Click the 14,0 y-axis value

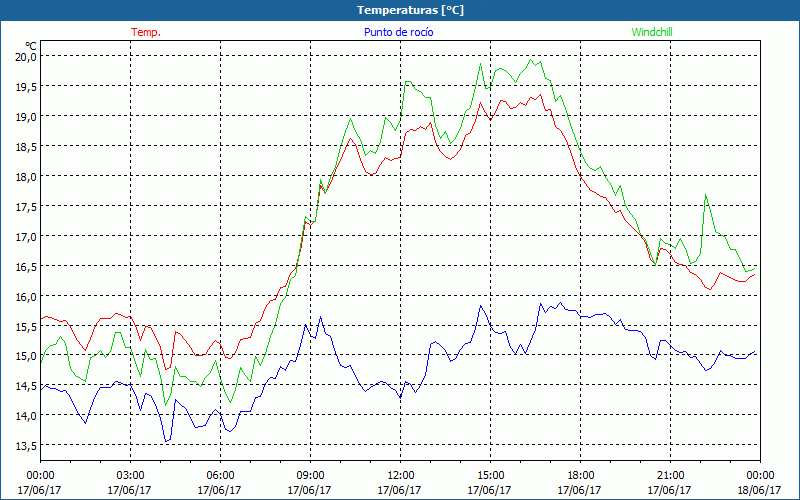point(26,416)
